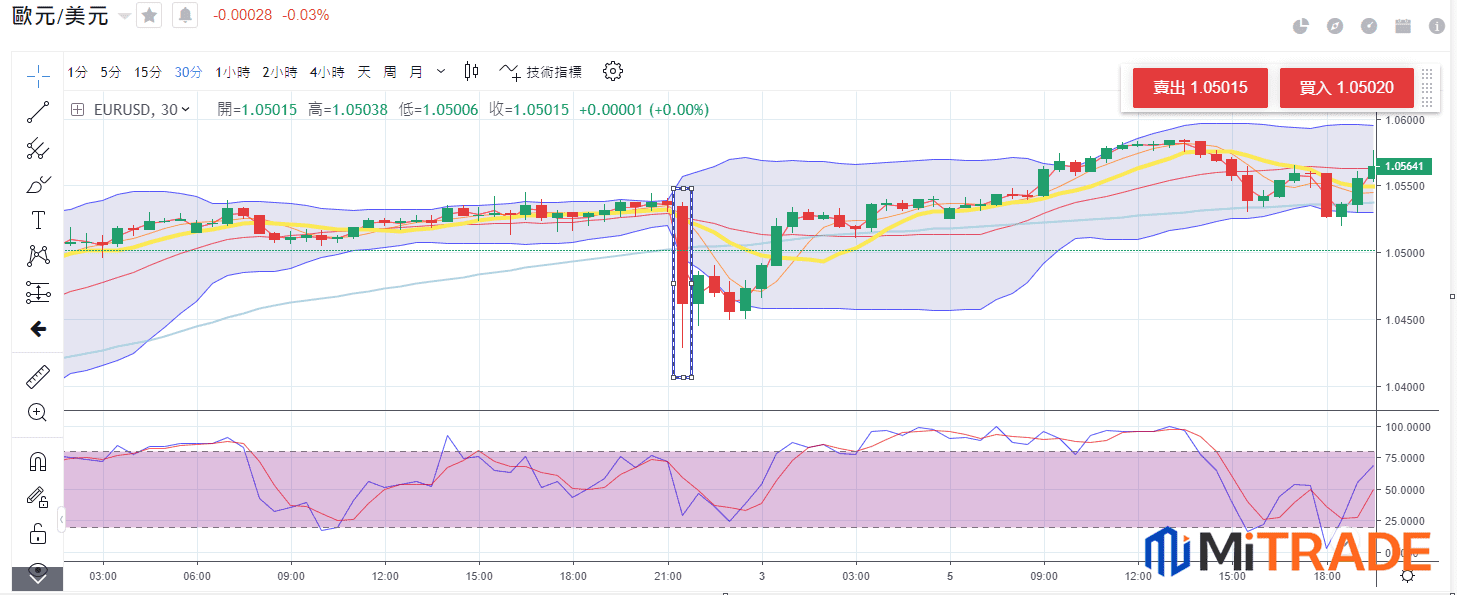Image resolution: width=1457 pixels, height=595 pixels.
Task: Click the pie chart icon at top right
Action: (1301, 27)
